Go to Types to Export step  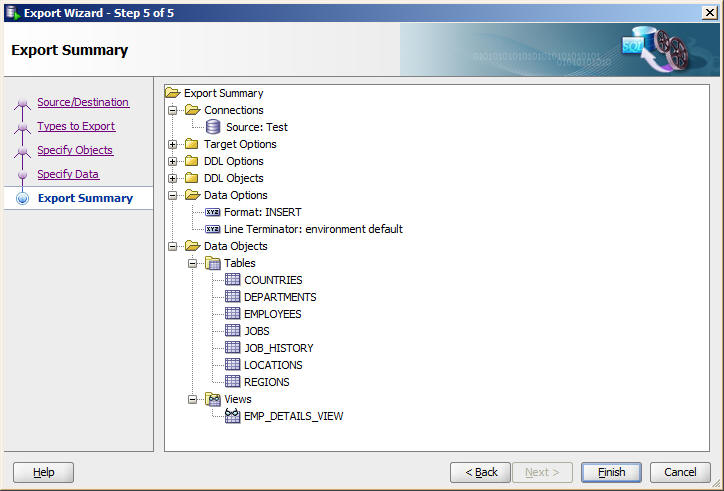pos(76,126)
